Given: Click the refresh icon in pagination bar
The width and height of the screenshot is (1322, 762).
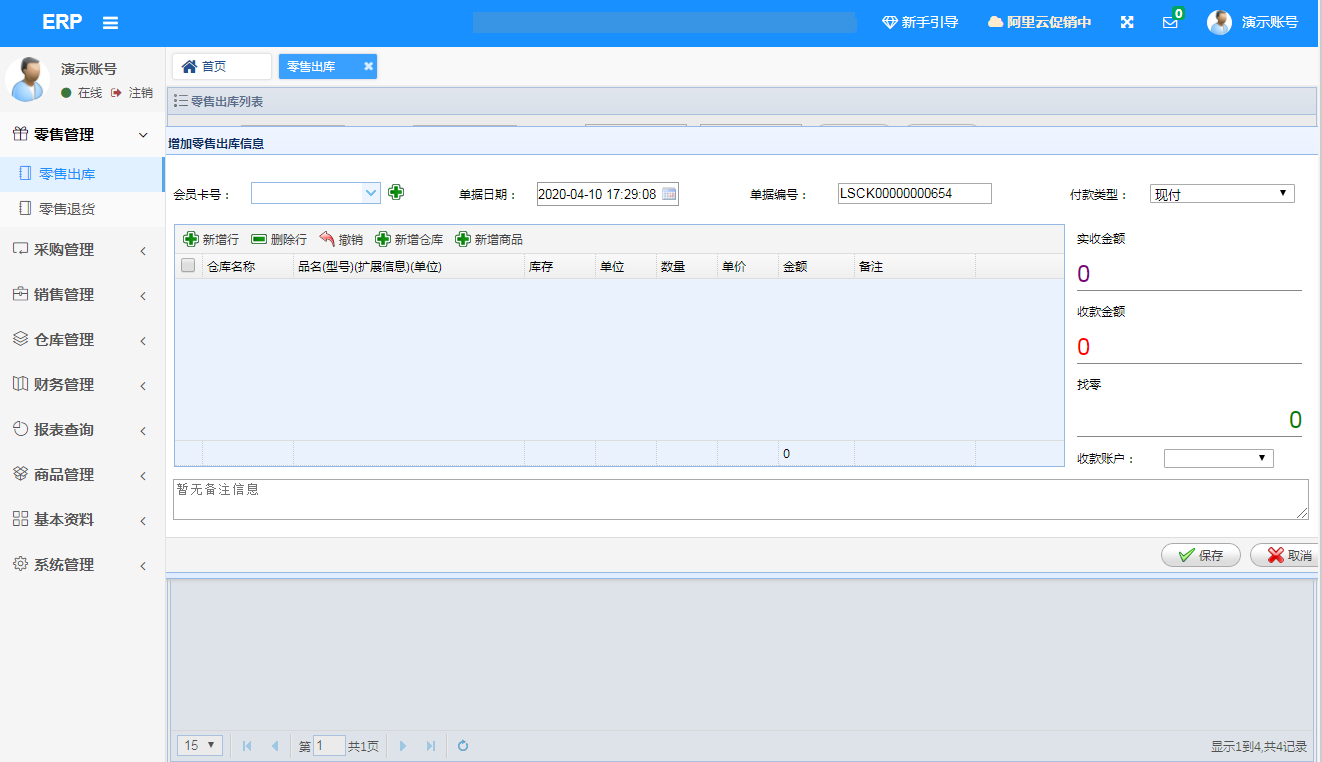Looking at the screenshot, I should [463, 746].
